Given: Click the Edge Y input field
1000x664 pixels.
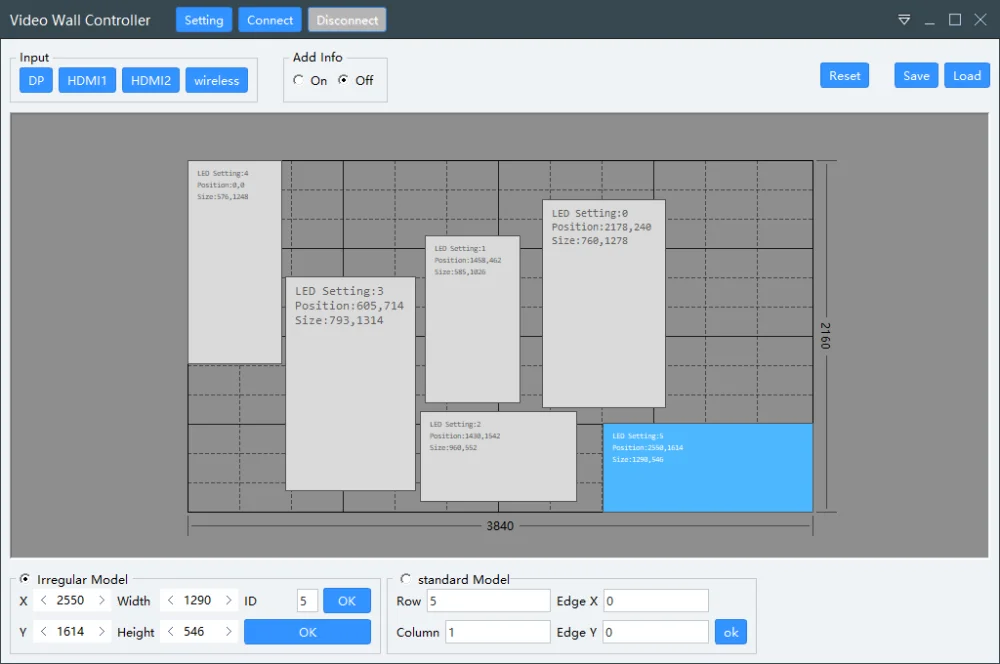Looking at the screenshot, I should click(x=656, y=632).
